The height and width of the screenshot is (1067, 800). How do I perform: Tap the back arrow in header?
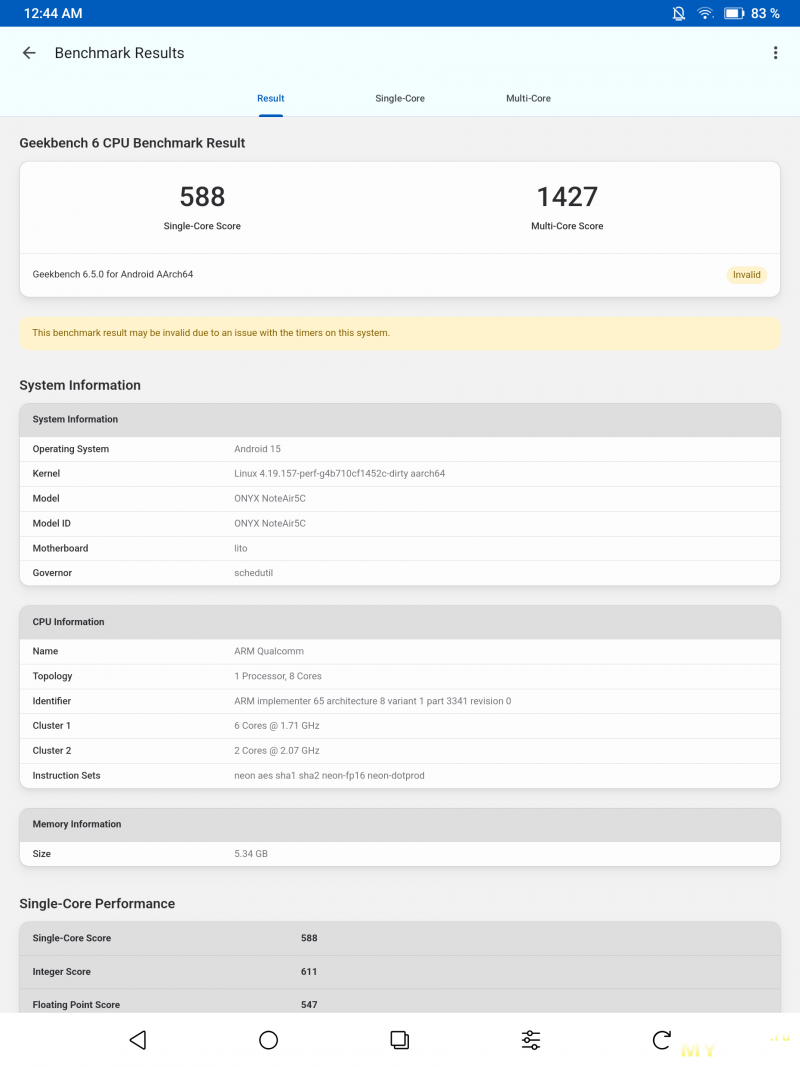[x=29, y=53]
